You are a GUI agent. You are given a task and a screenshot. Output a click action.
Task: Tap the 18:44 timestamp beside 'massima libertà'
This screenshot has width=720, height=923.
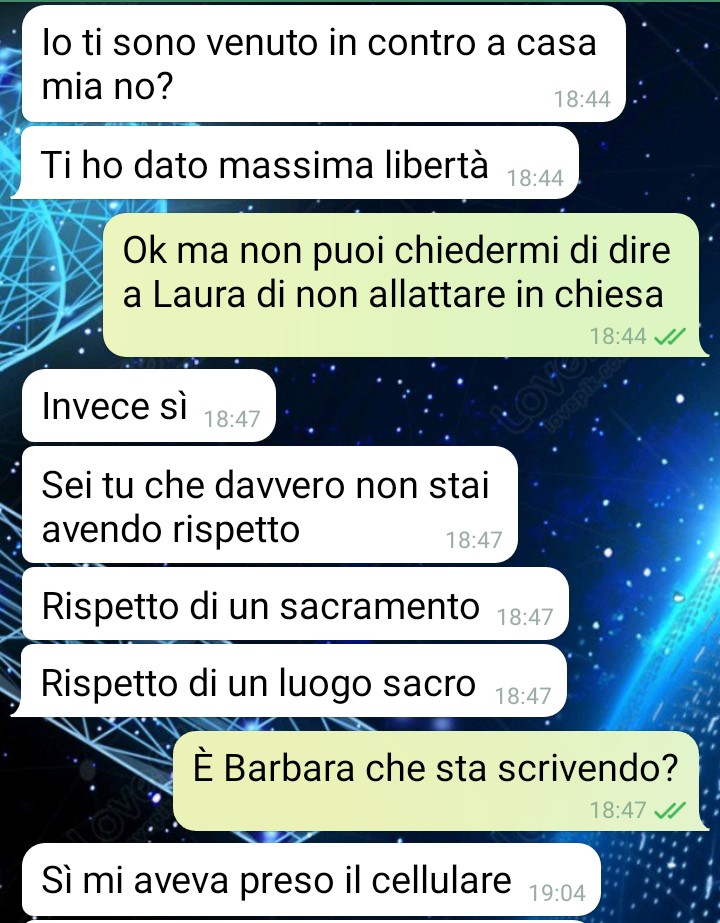[535, 178]
